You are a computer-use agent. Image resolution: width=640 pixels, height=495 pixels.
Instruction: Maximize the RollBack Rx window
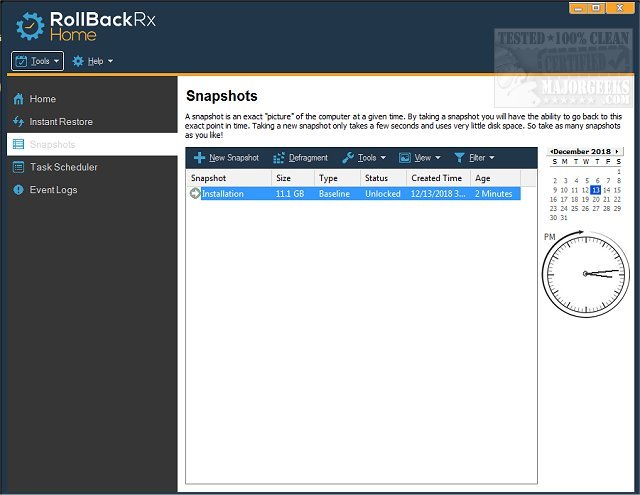coord(596,8)
